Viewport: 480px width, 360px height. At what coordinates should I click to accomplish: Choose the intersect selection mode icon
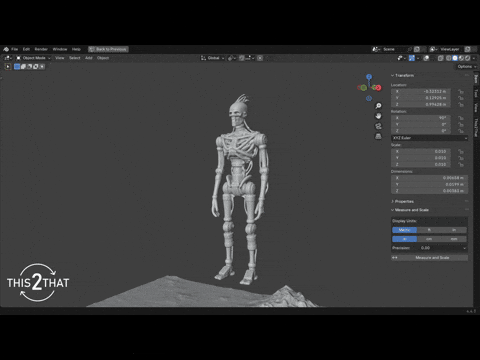tap(42, 67)
